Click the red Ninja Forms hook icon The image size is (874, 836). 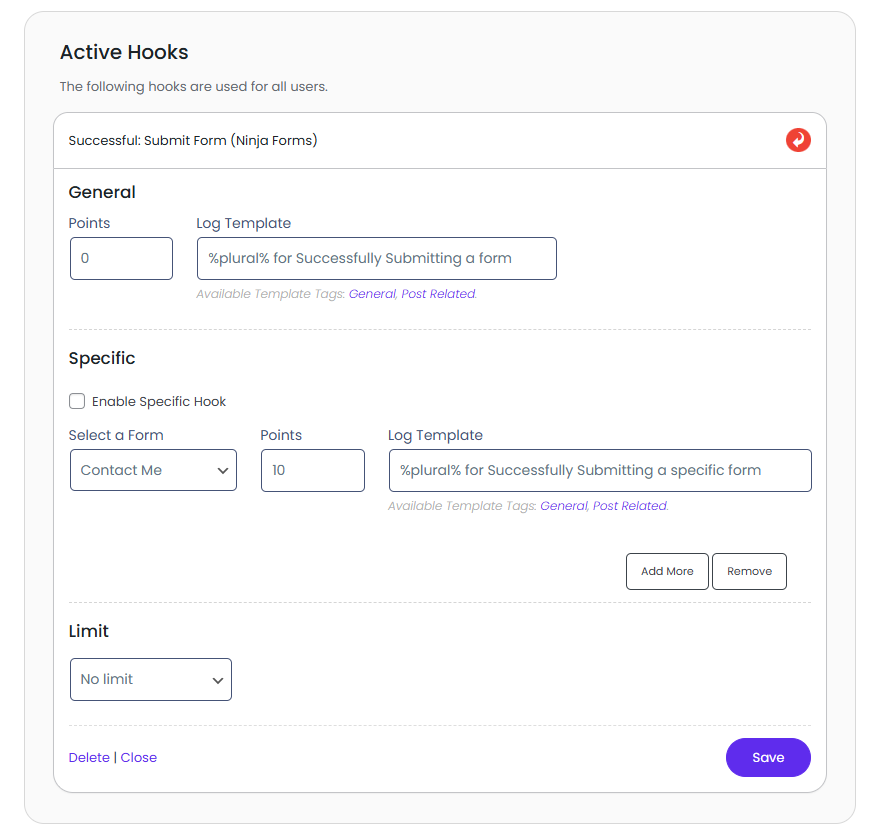(798, 140)
